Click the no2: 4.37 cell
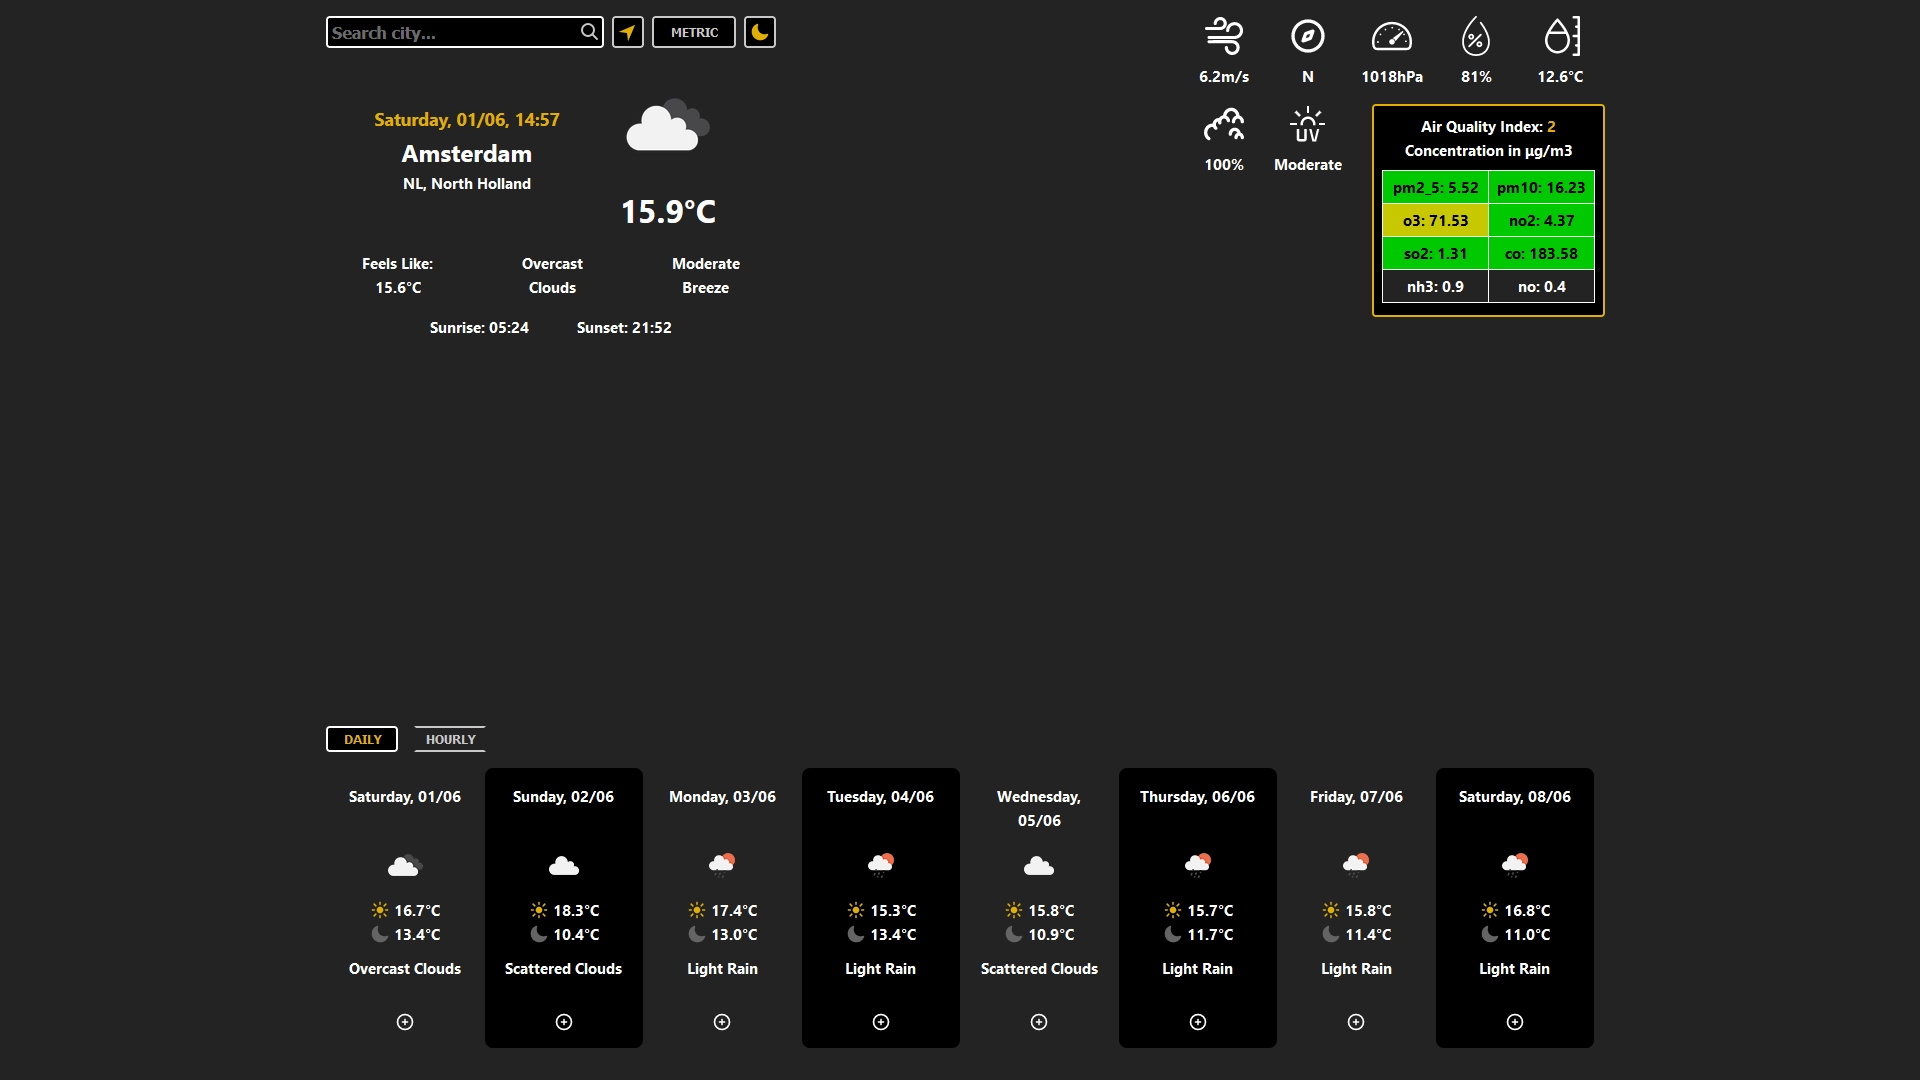1920x1080 pixels. (x=1541, y=220)
